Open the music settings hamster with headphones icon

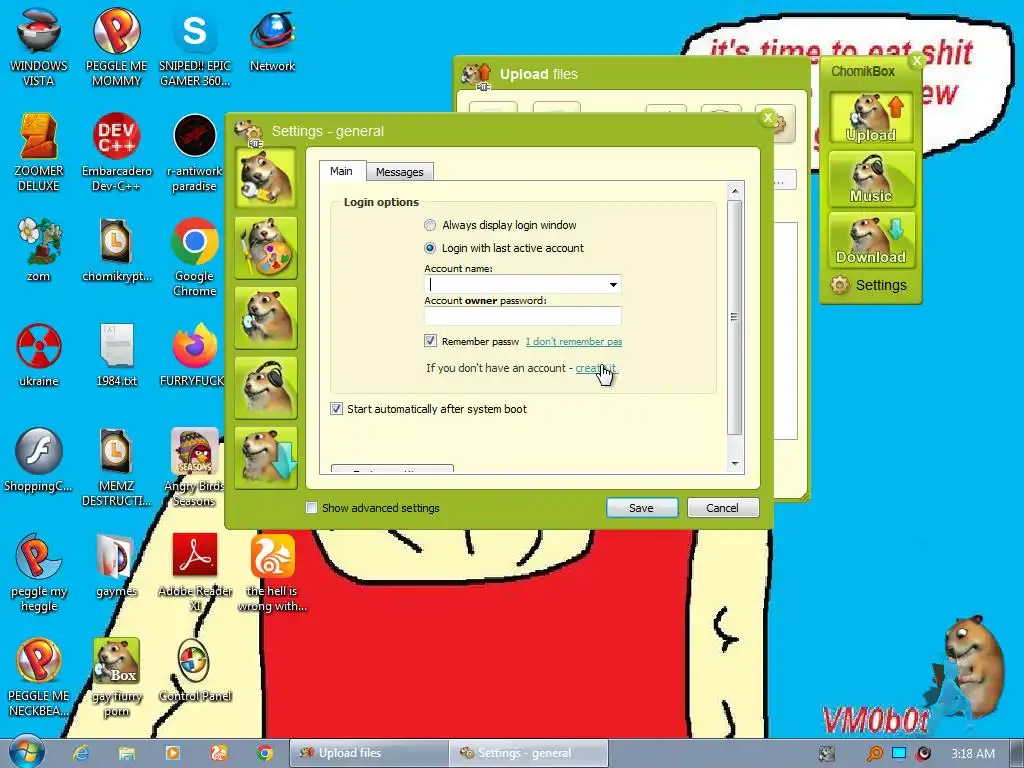click(x=266, y=388)
